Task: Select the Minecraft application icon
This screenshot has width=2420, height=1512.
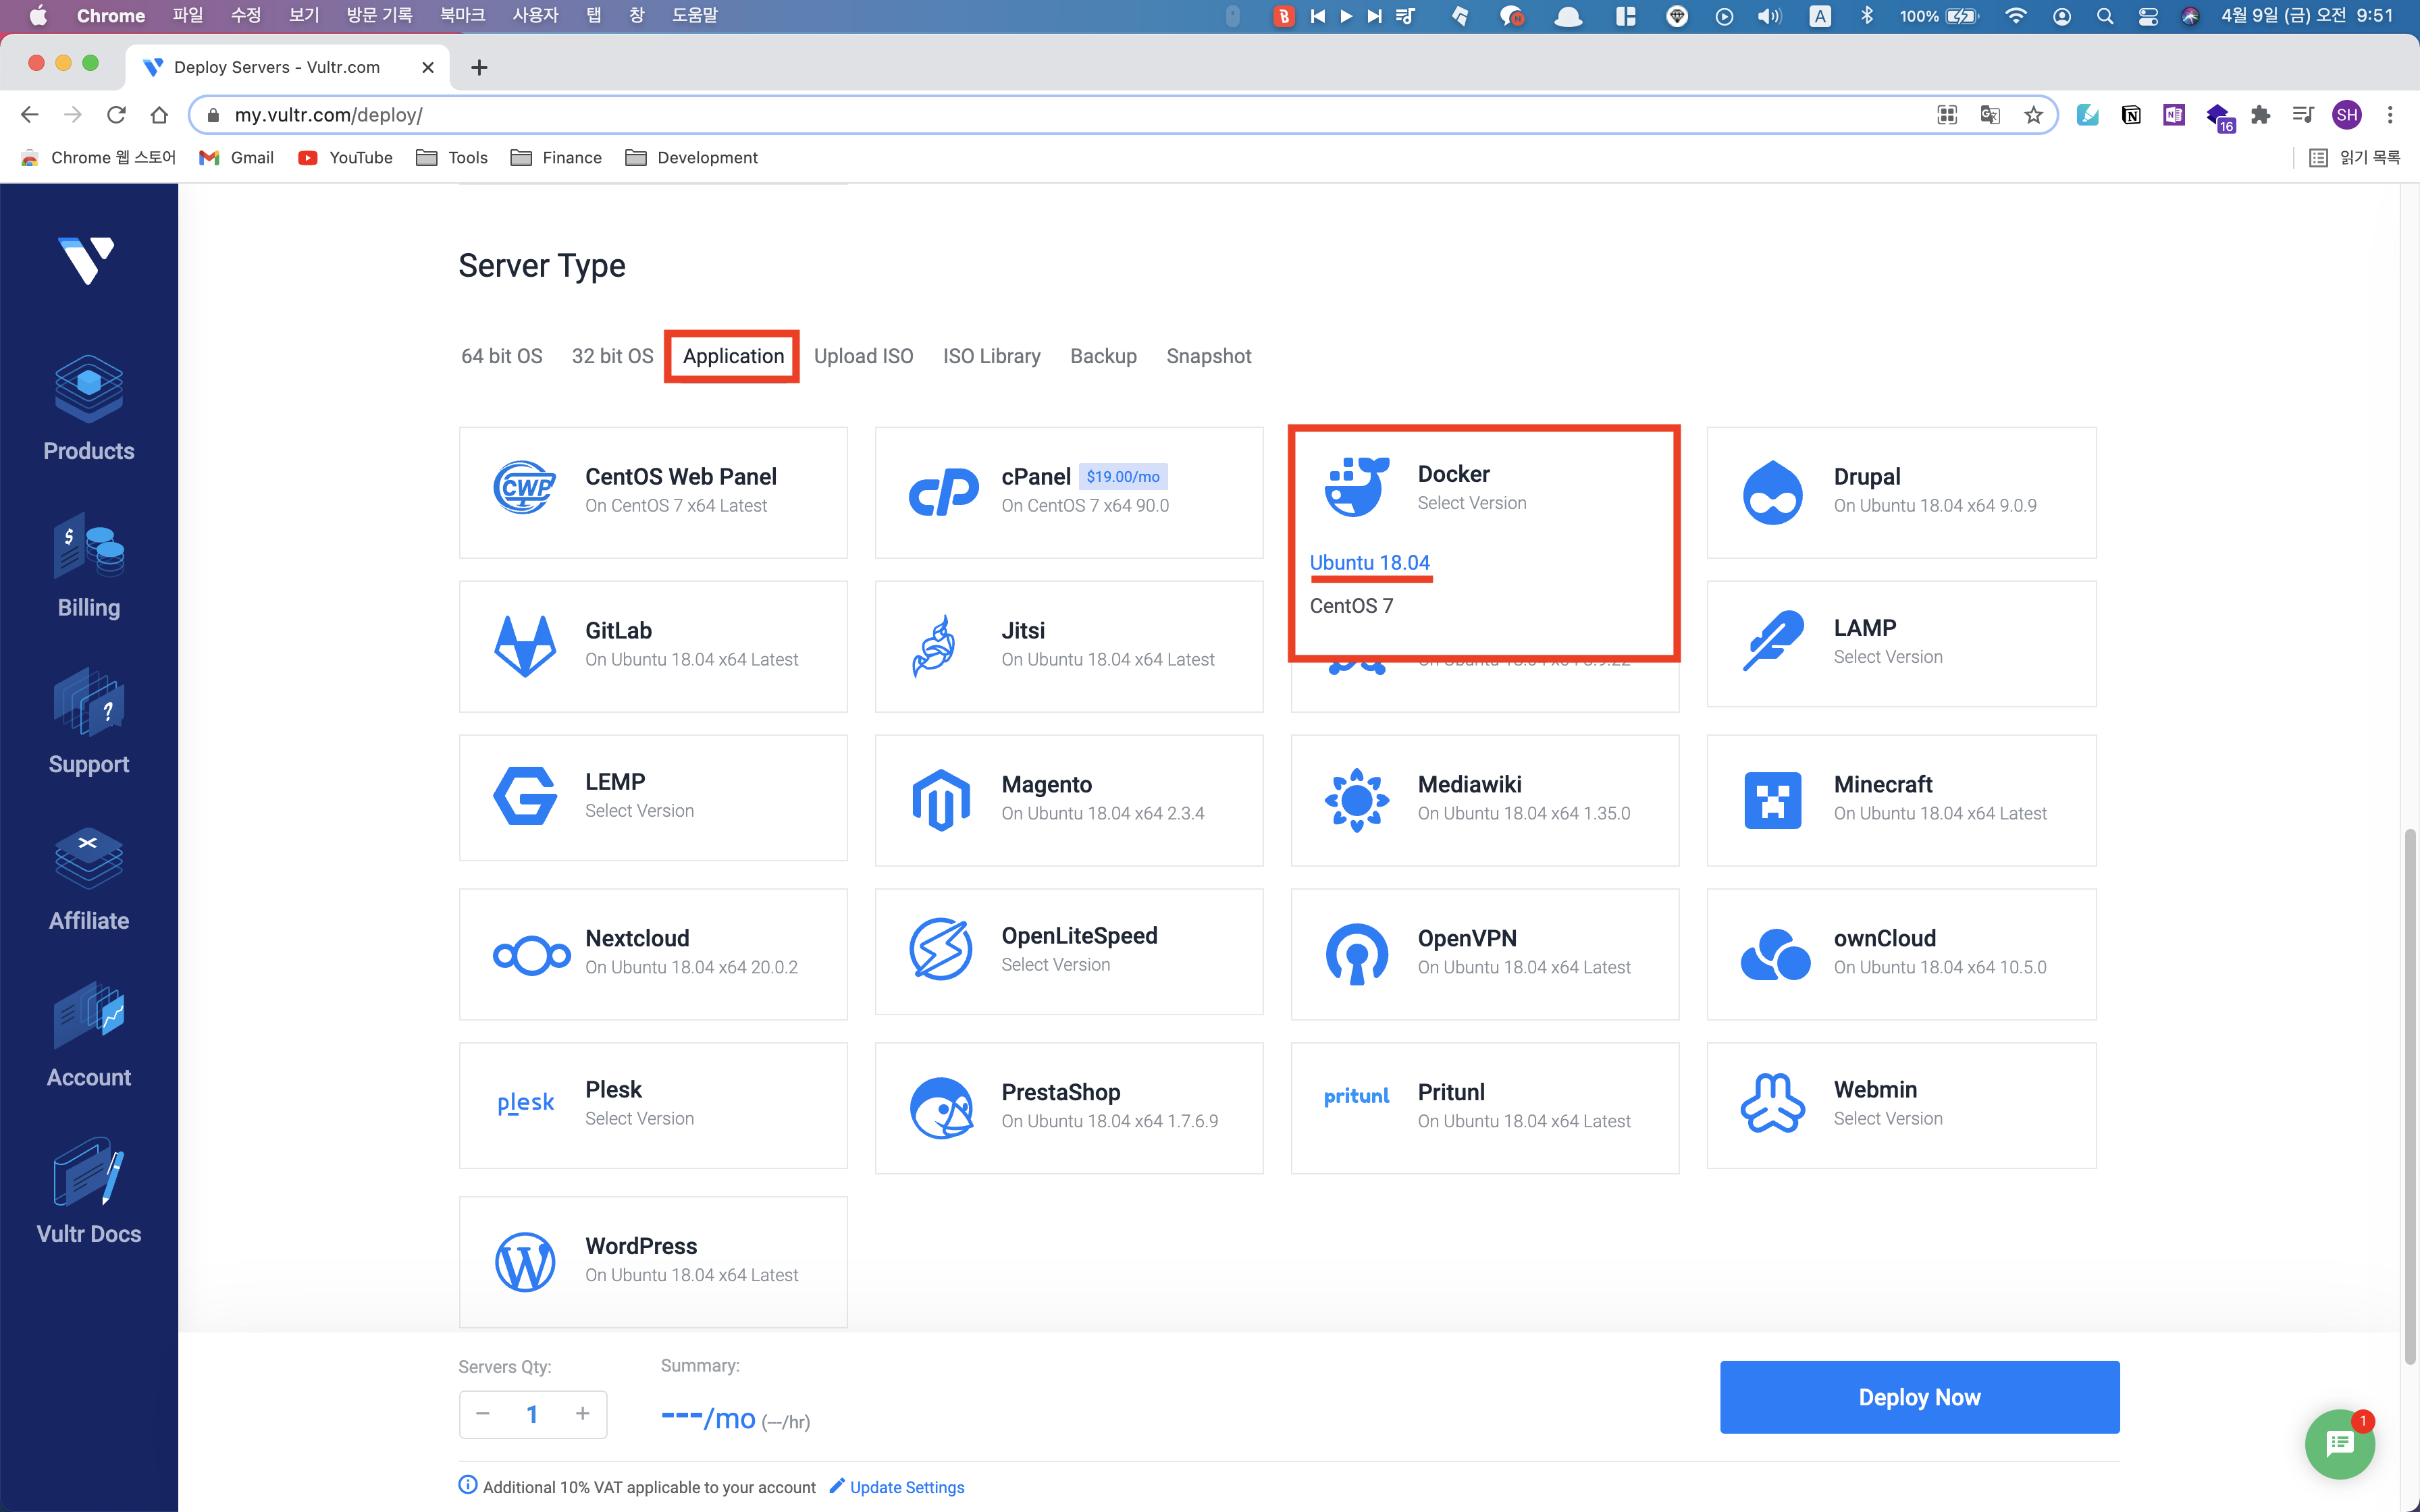Action: (x=1772, y=800)
